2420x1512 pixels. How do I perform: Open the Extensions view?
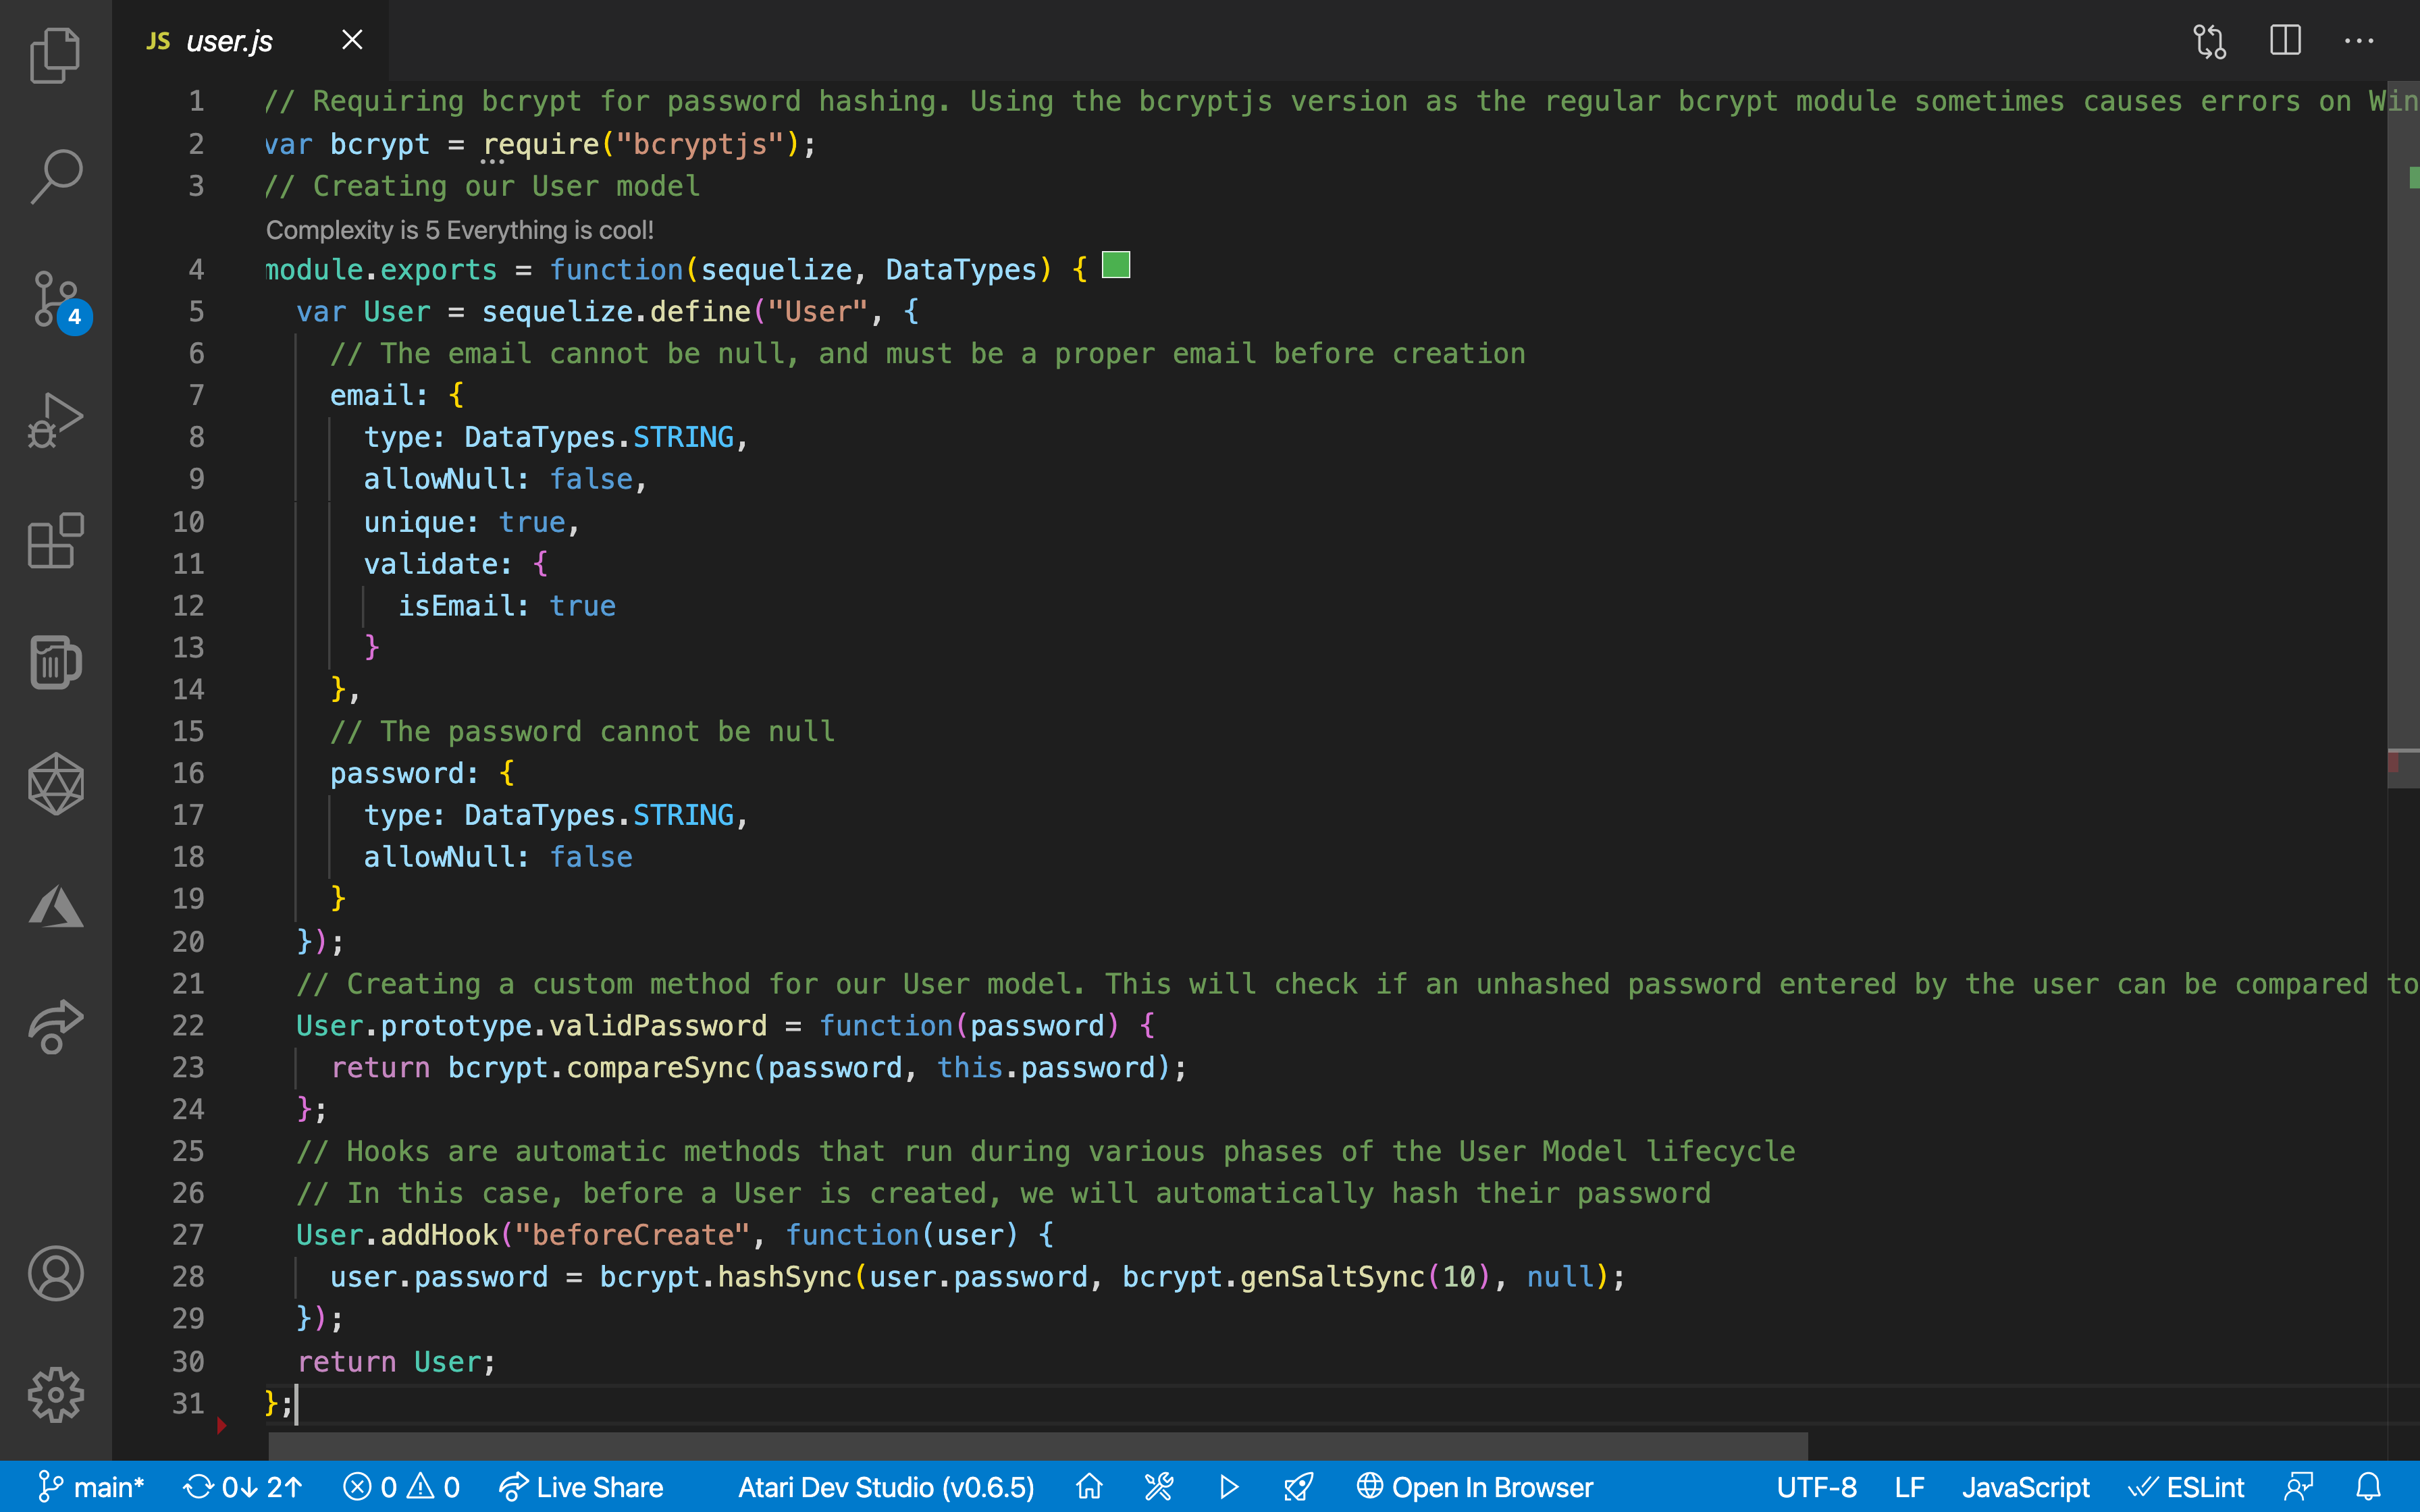tap(56, 541)
